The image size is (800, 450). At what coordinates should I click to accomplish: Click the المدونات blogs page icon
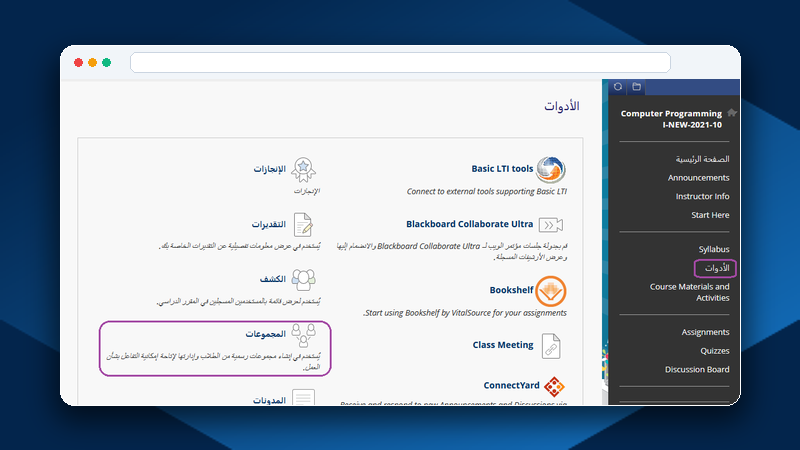coord(303,397)
